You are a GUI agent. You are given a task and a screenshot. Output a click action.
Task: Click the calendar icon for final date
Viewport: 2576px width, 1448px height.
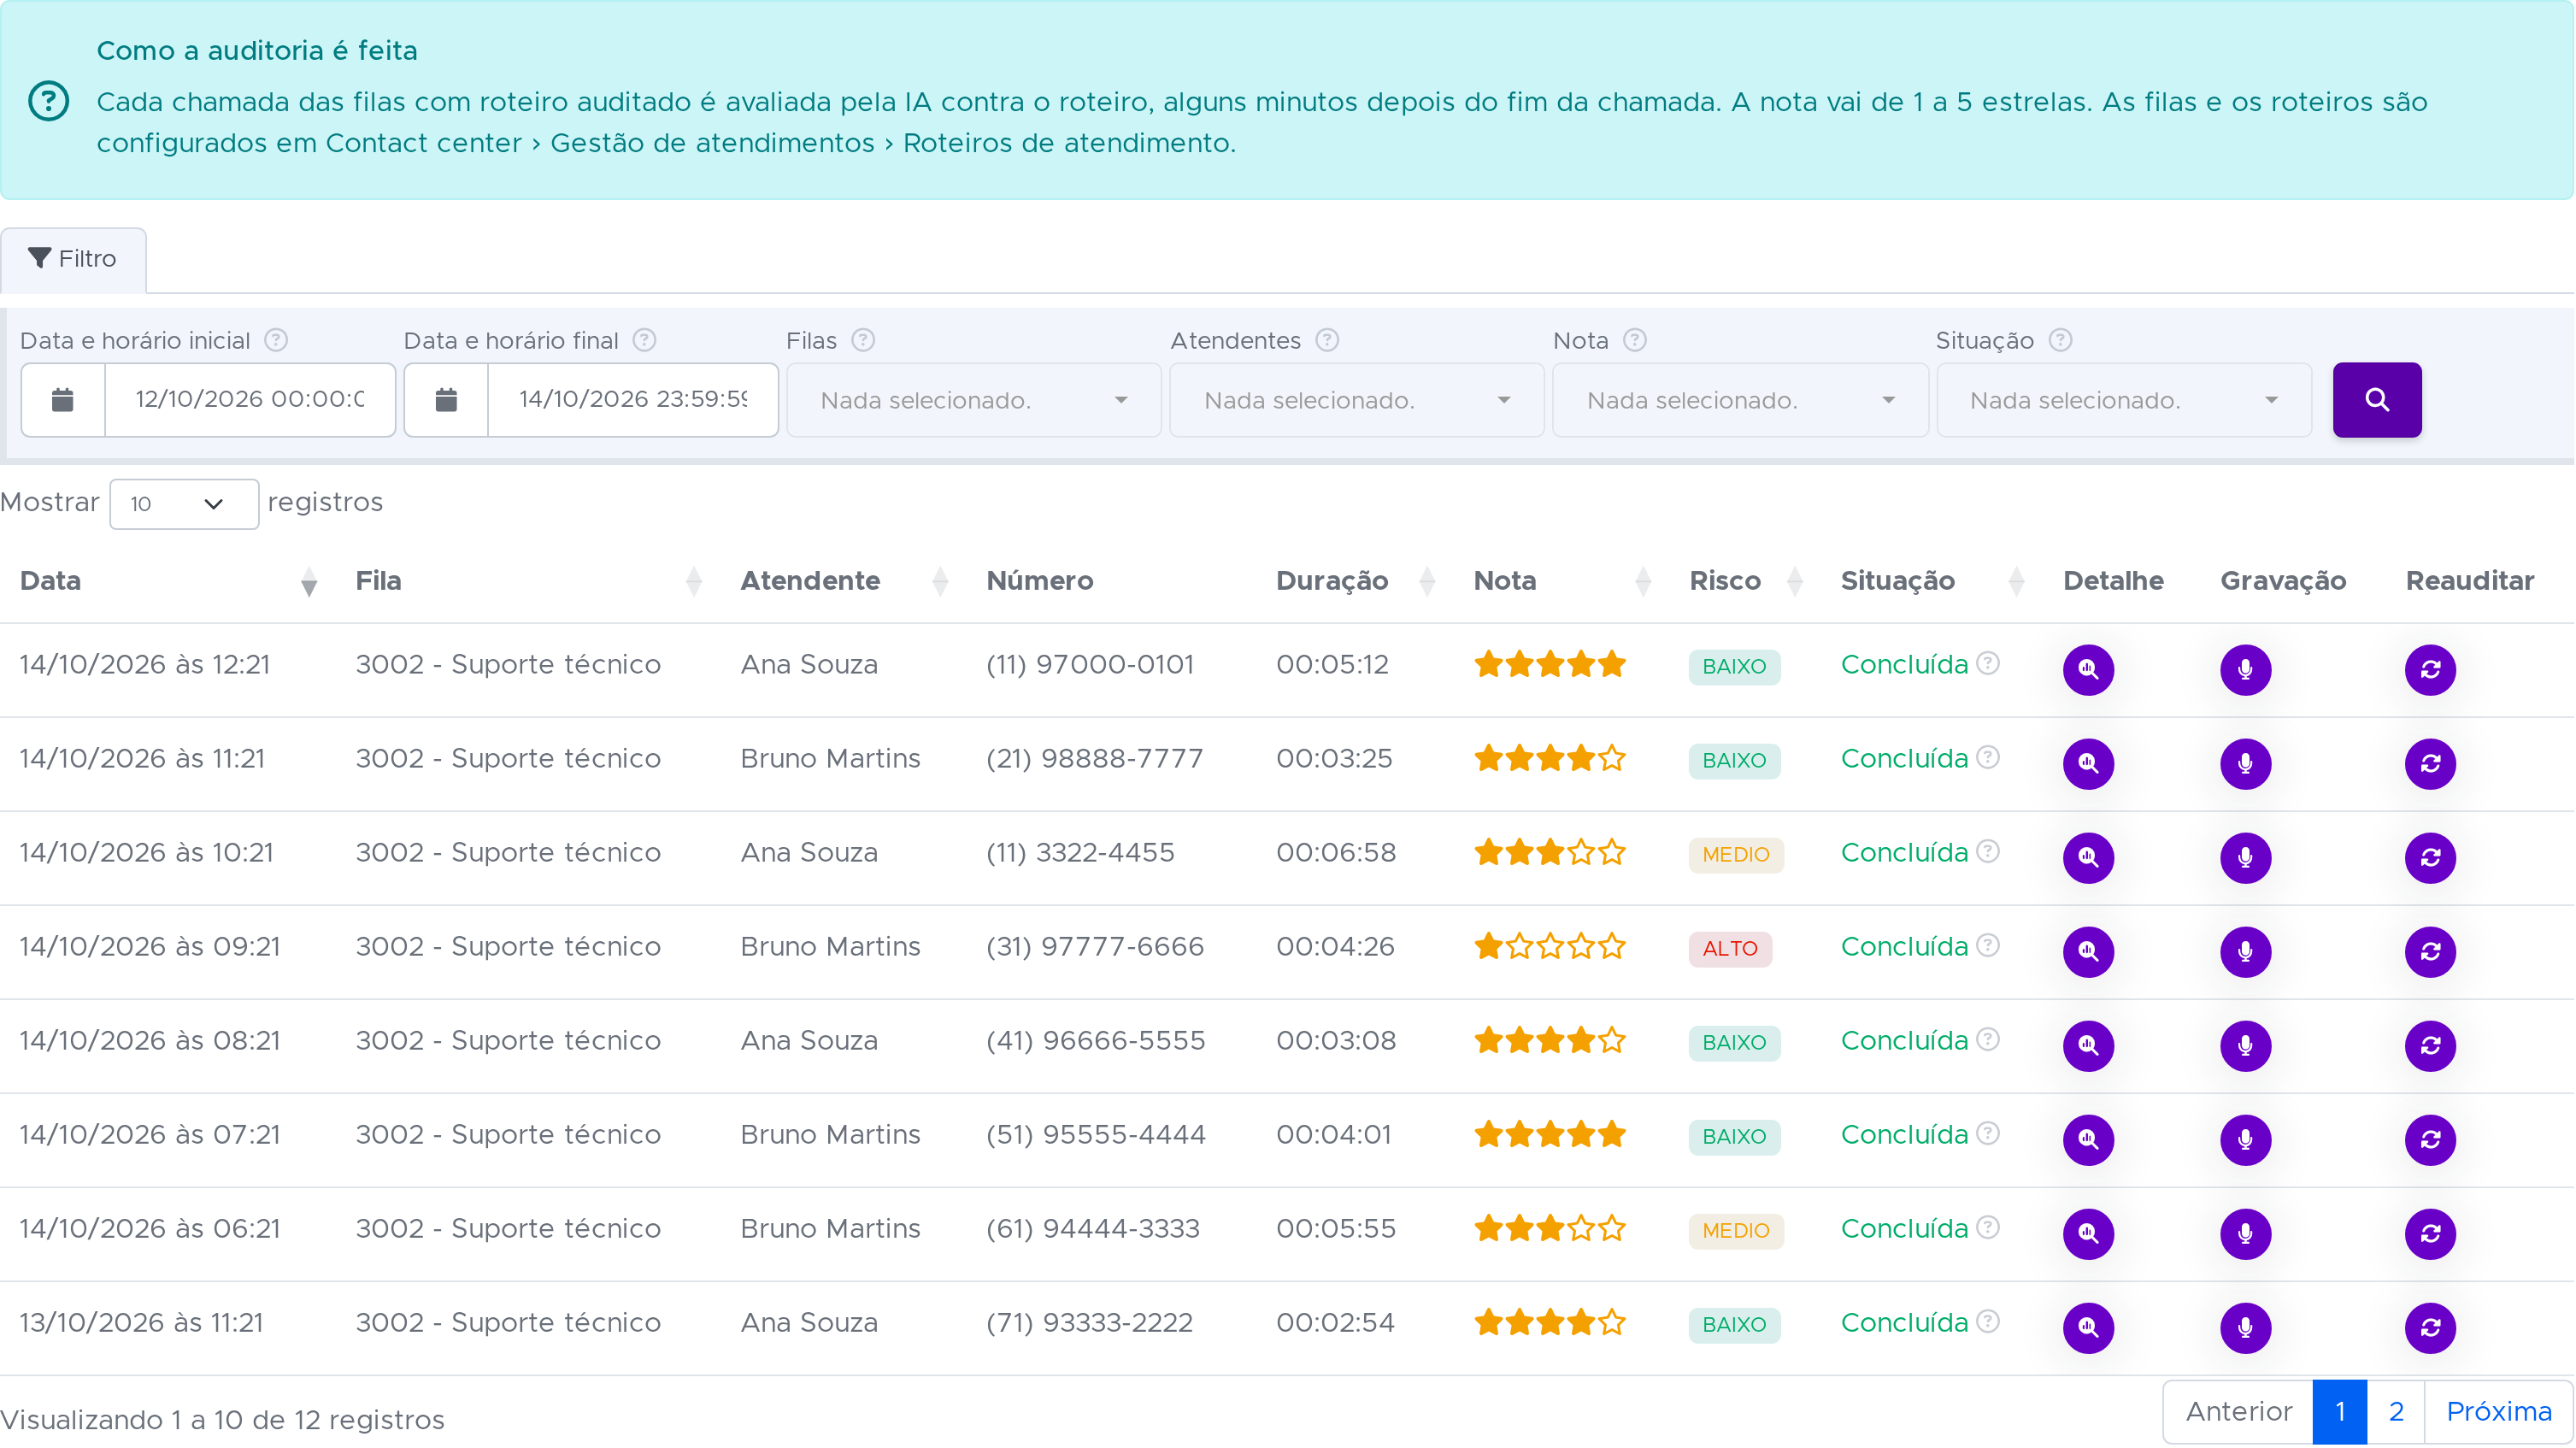click(446, 400)
